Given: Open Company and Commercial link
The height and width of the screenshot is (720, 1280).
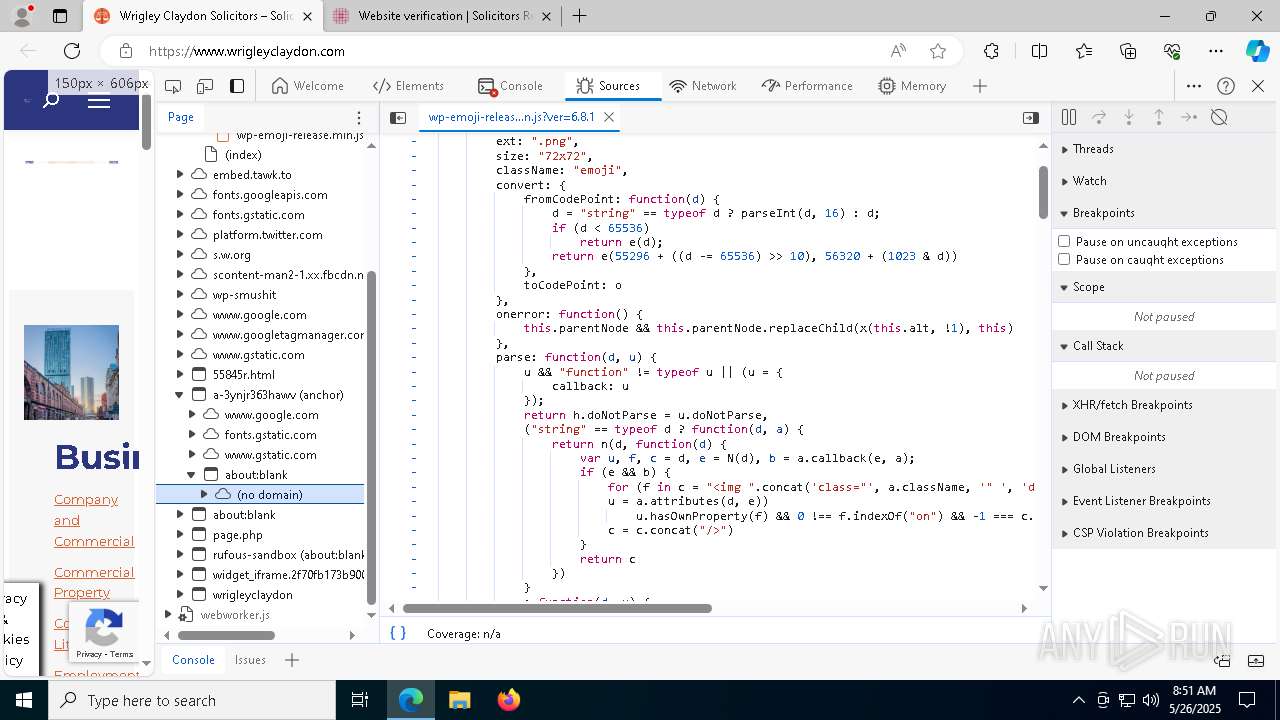Looking at the screenshot, I should (94, 520).
